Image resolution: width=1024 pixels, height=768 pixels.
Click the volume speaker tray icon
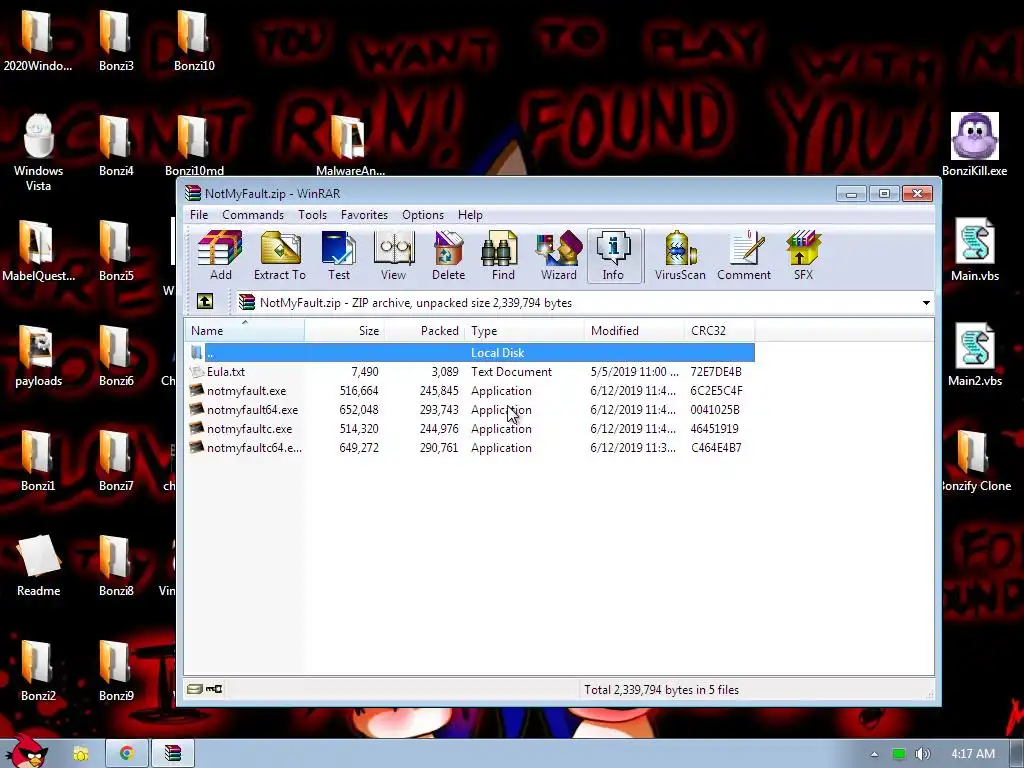922,754
